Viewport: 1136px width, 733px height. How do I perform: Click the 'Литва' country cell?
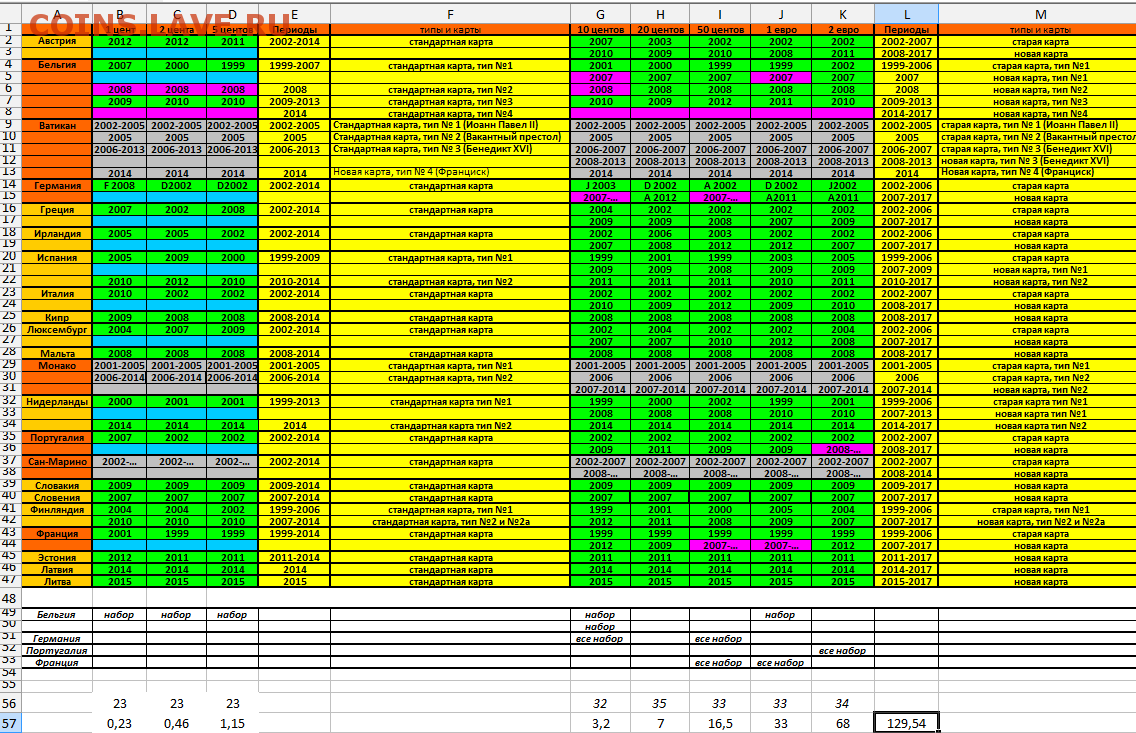57,582
